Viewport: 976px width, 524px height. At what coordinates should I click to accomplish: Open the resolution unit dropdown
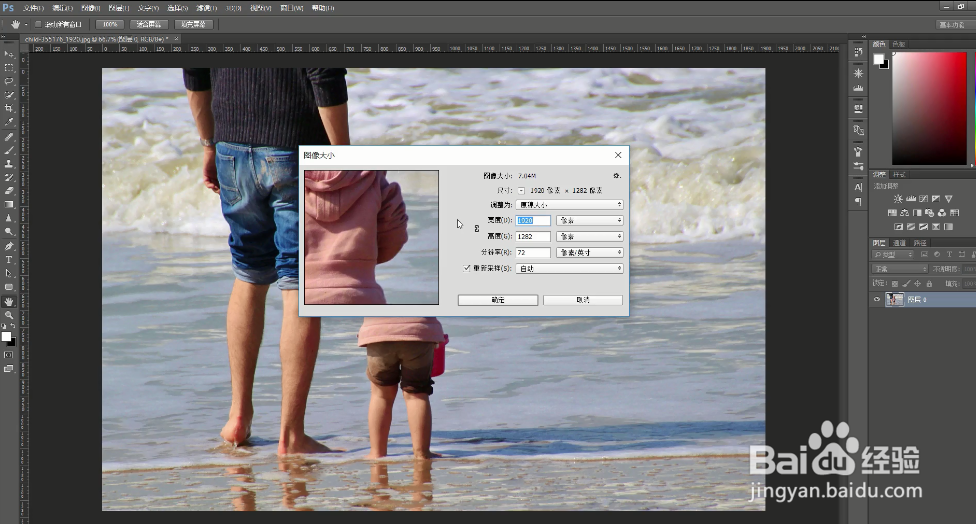pos(589,253)
